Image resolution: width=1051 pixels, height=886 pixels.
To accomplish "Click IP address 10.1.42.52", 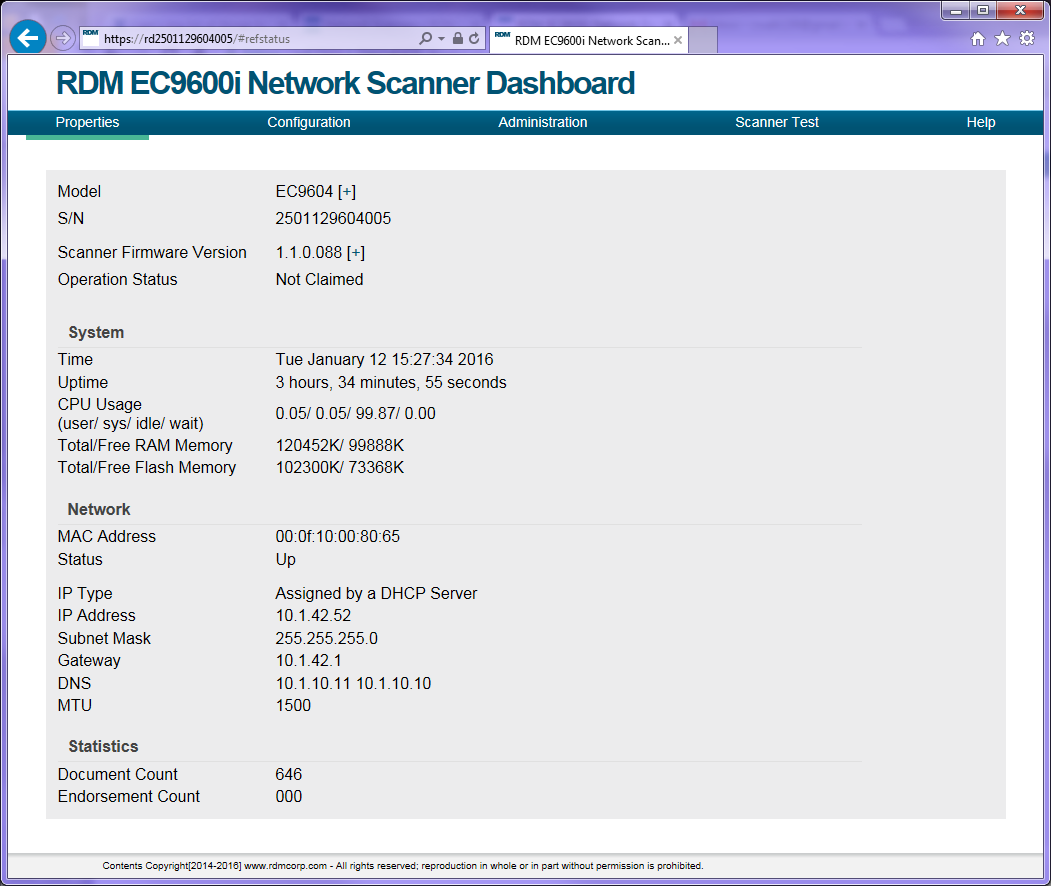I will [x=313, y=615].
